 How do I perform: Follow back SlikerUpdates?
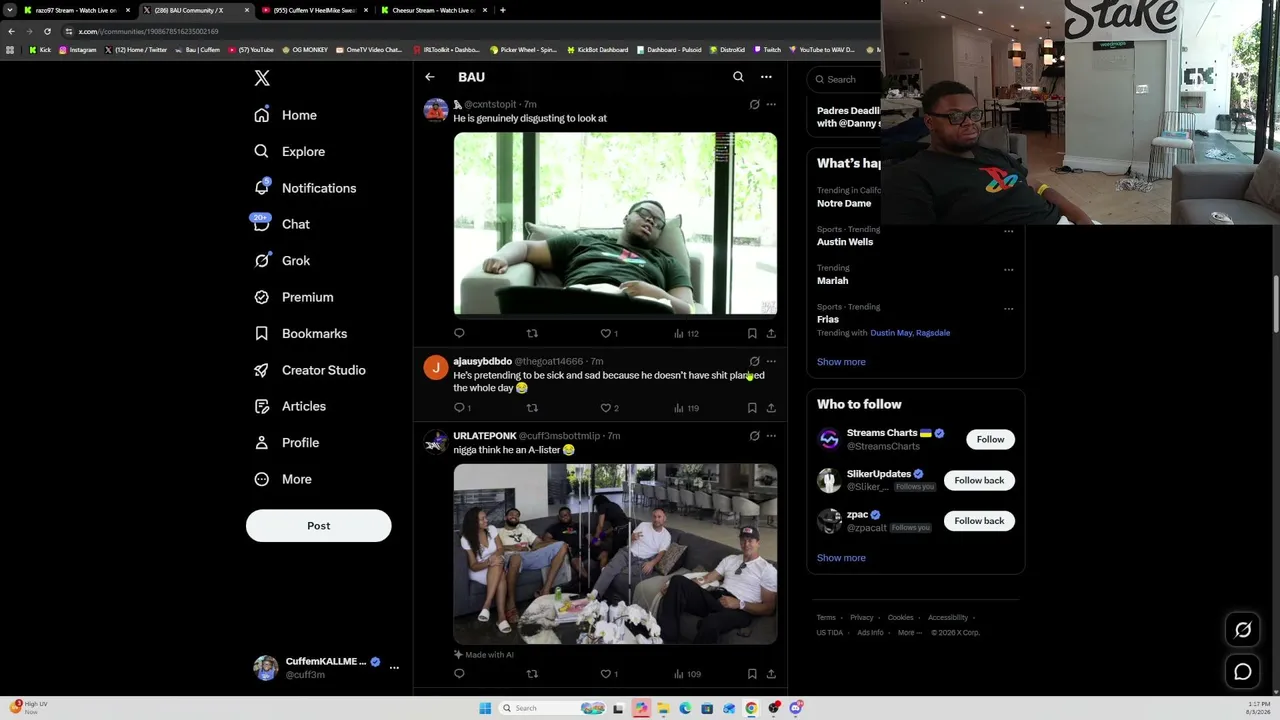tap(979, 480)
